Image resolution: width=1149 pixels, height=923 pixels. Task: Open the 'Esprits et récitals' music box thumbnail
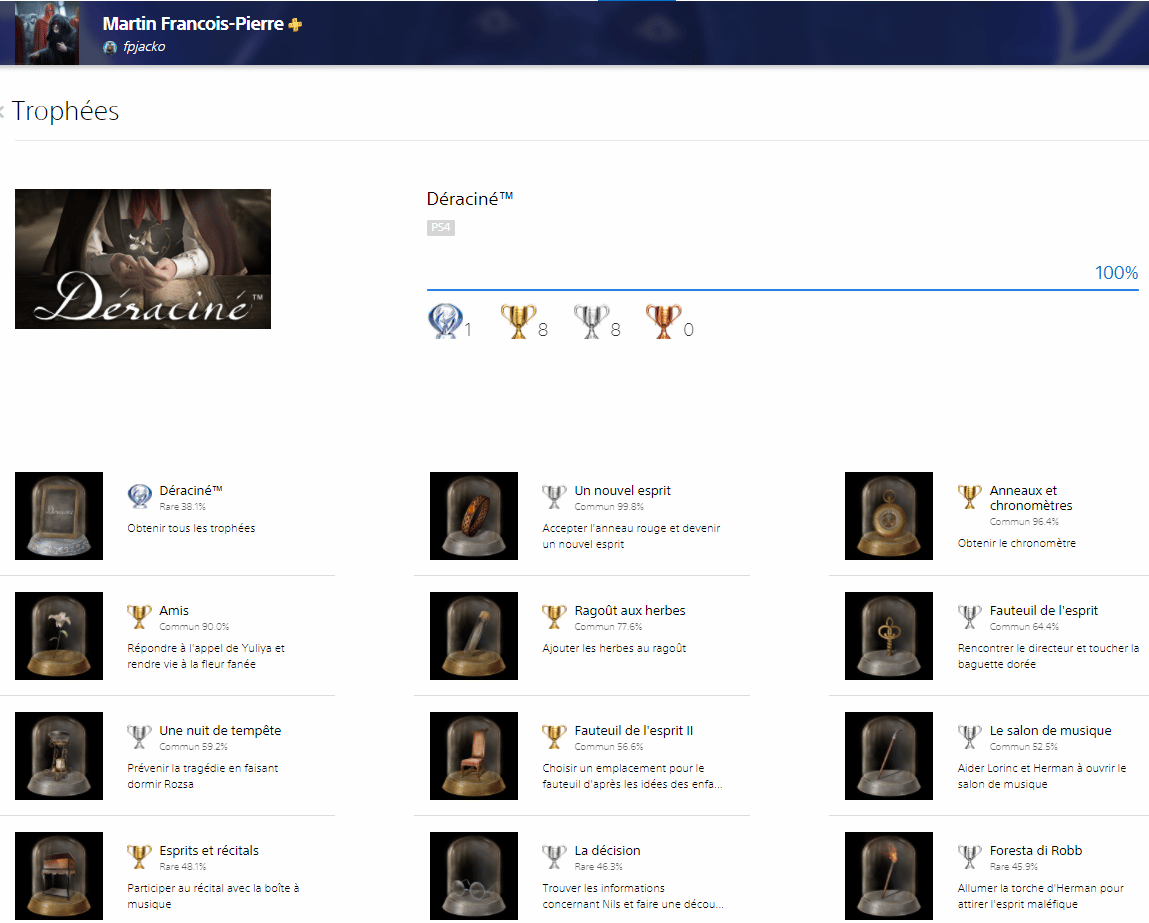point(59,876)
